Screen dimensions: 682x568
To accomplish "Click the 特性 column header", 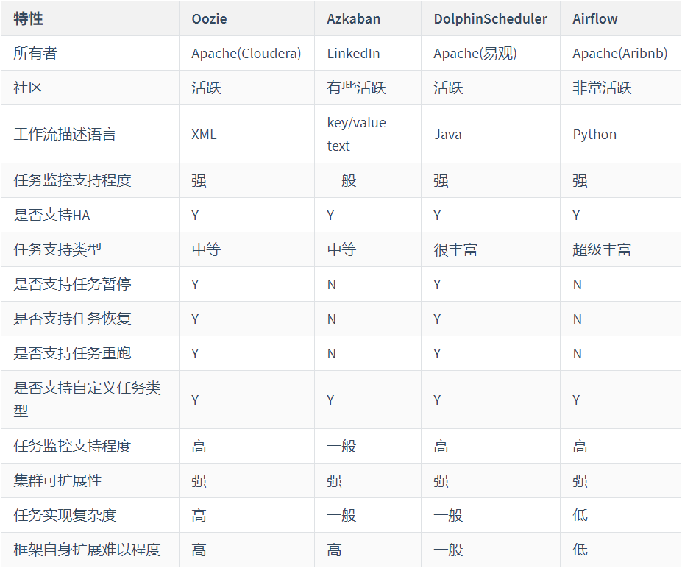I will tap(28, 19).
